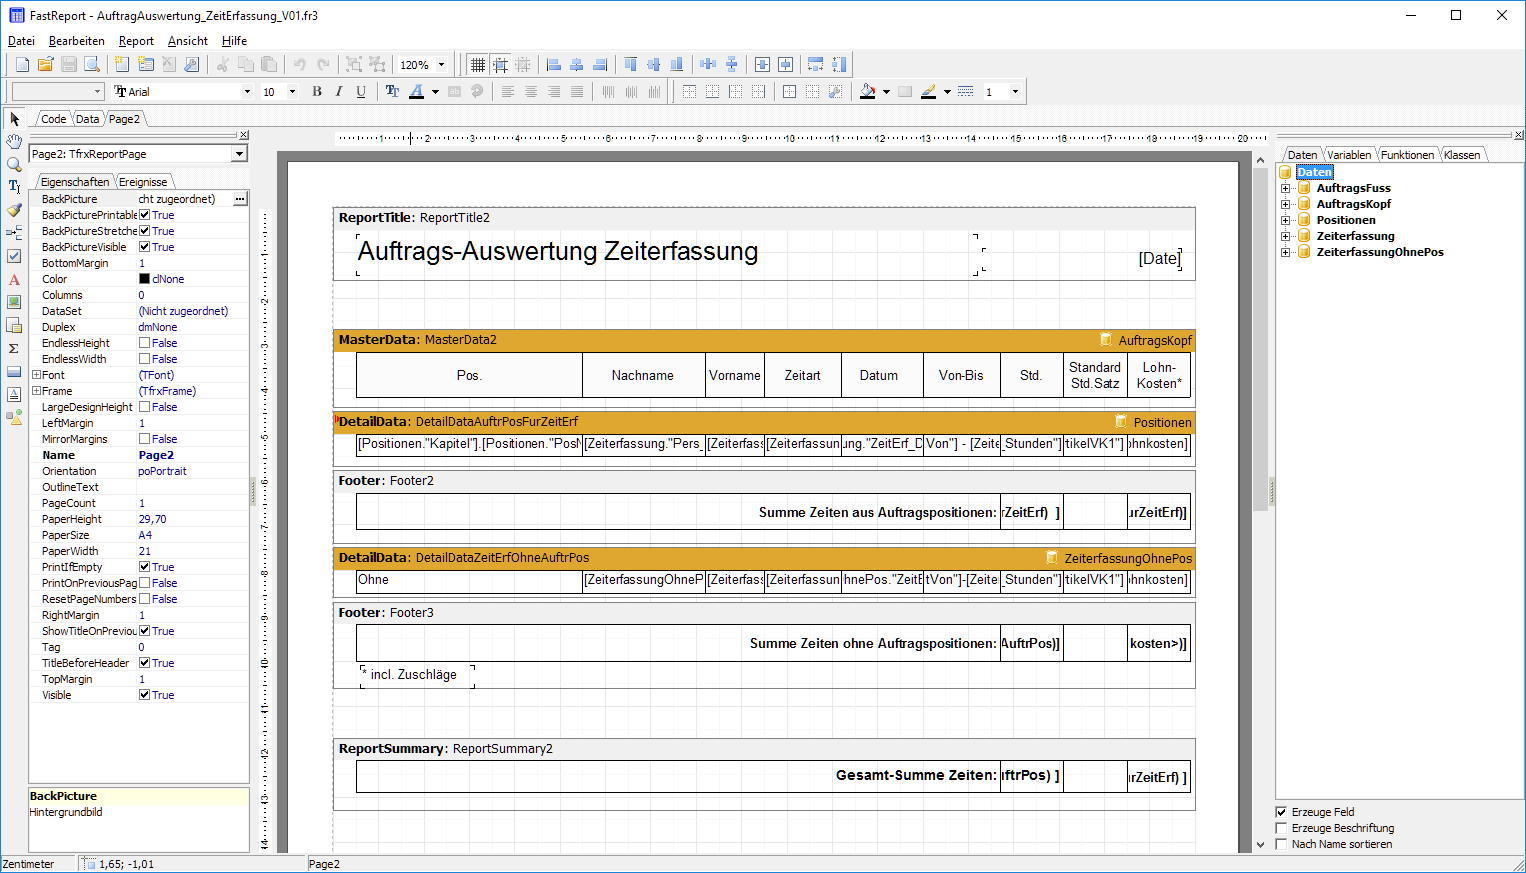Open the Arial font name dropdown
Viewport: 1526px width, 873px height.
coord(247,92)
